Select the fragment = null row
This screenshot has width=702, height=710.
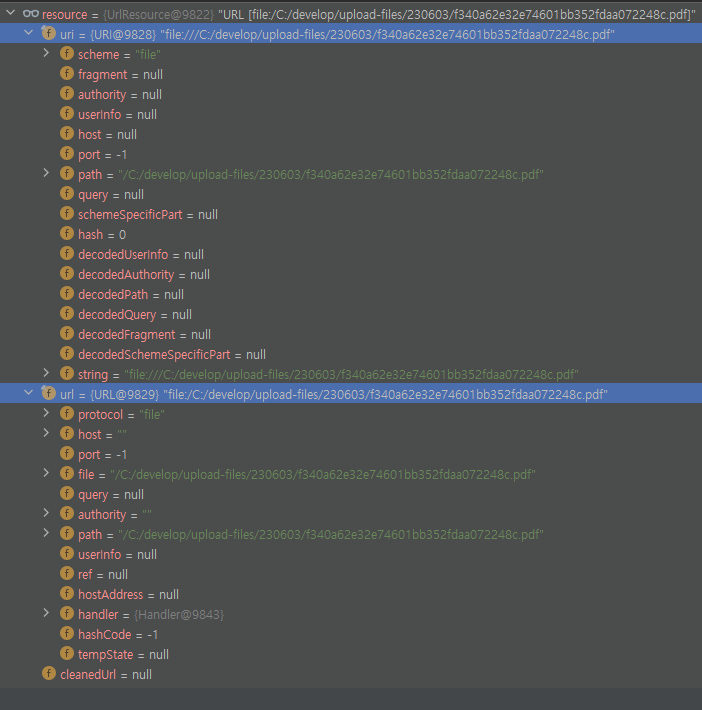click(x=351, y=74)
